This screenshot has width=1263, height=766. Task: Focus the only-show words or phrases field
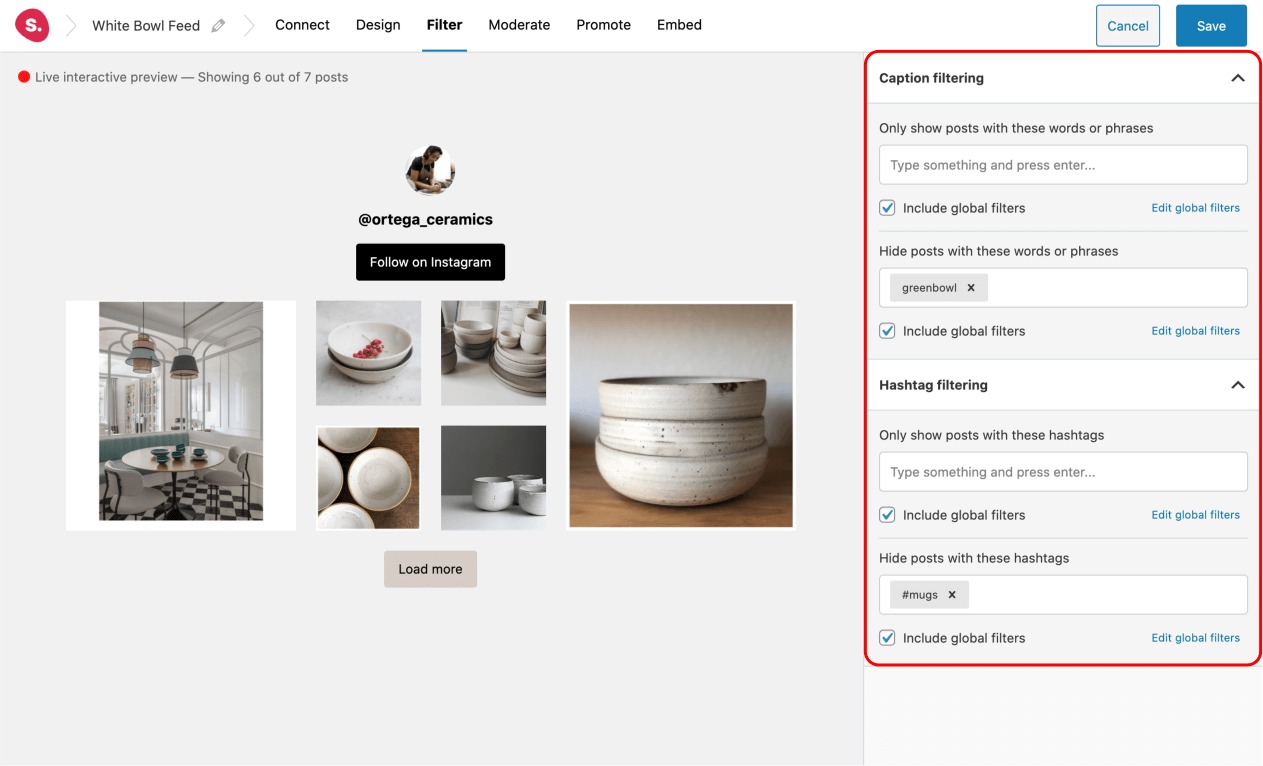coord(1063,165)
